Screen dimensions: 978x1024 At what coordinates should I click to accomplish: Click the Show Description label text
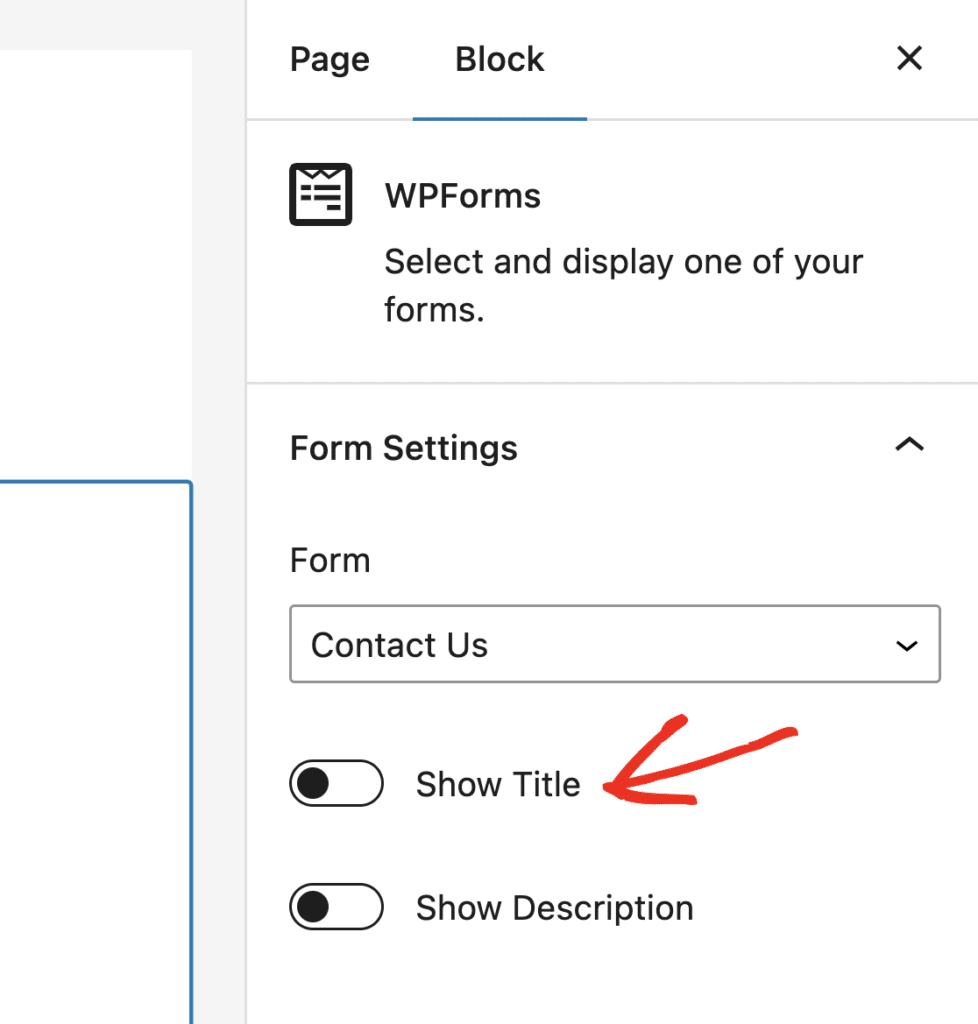[x=554, y=908]
